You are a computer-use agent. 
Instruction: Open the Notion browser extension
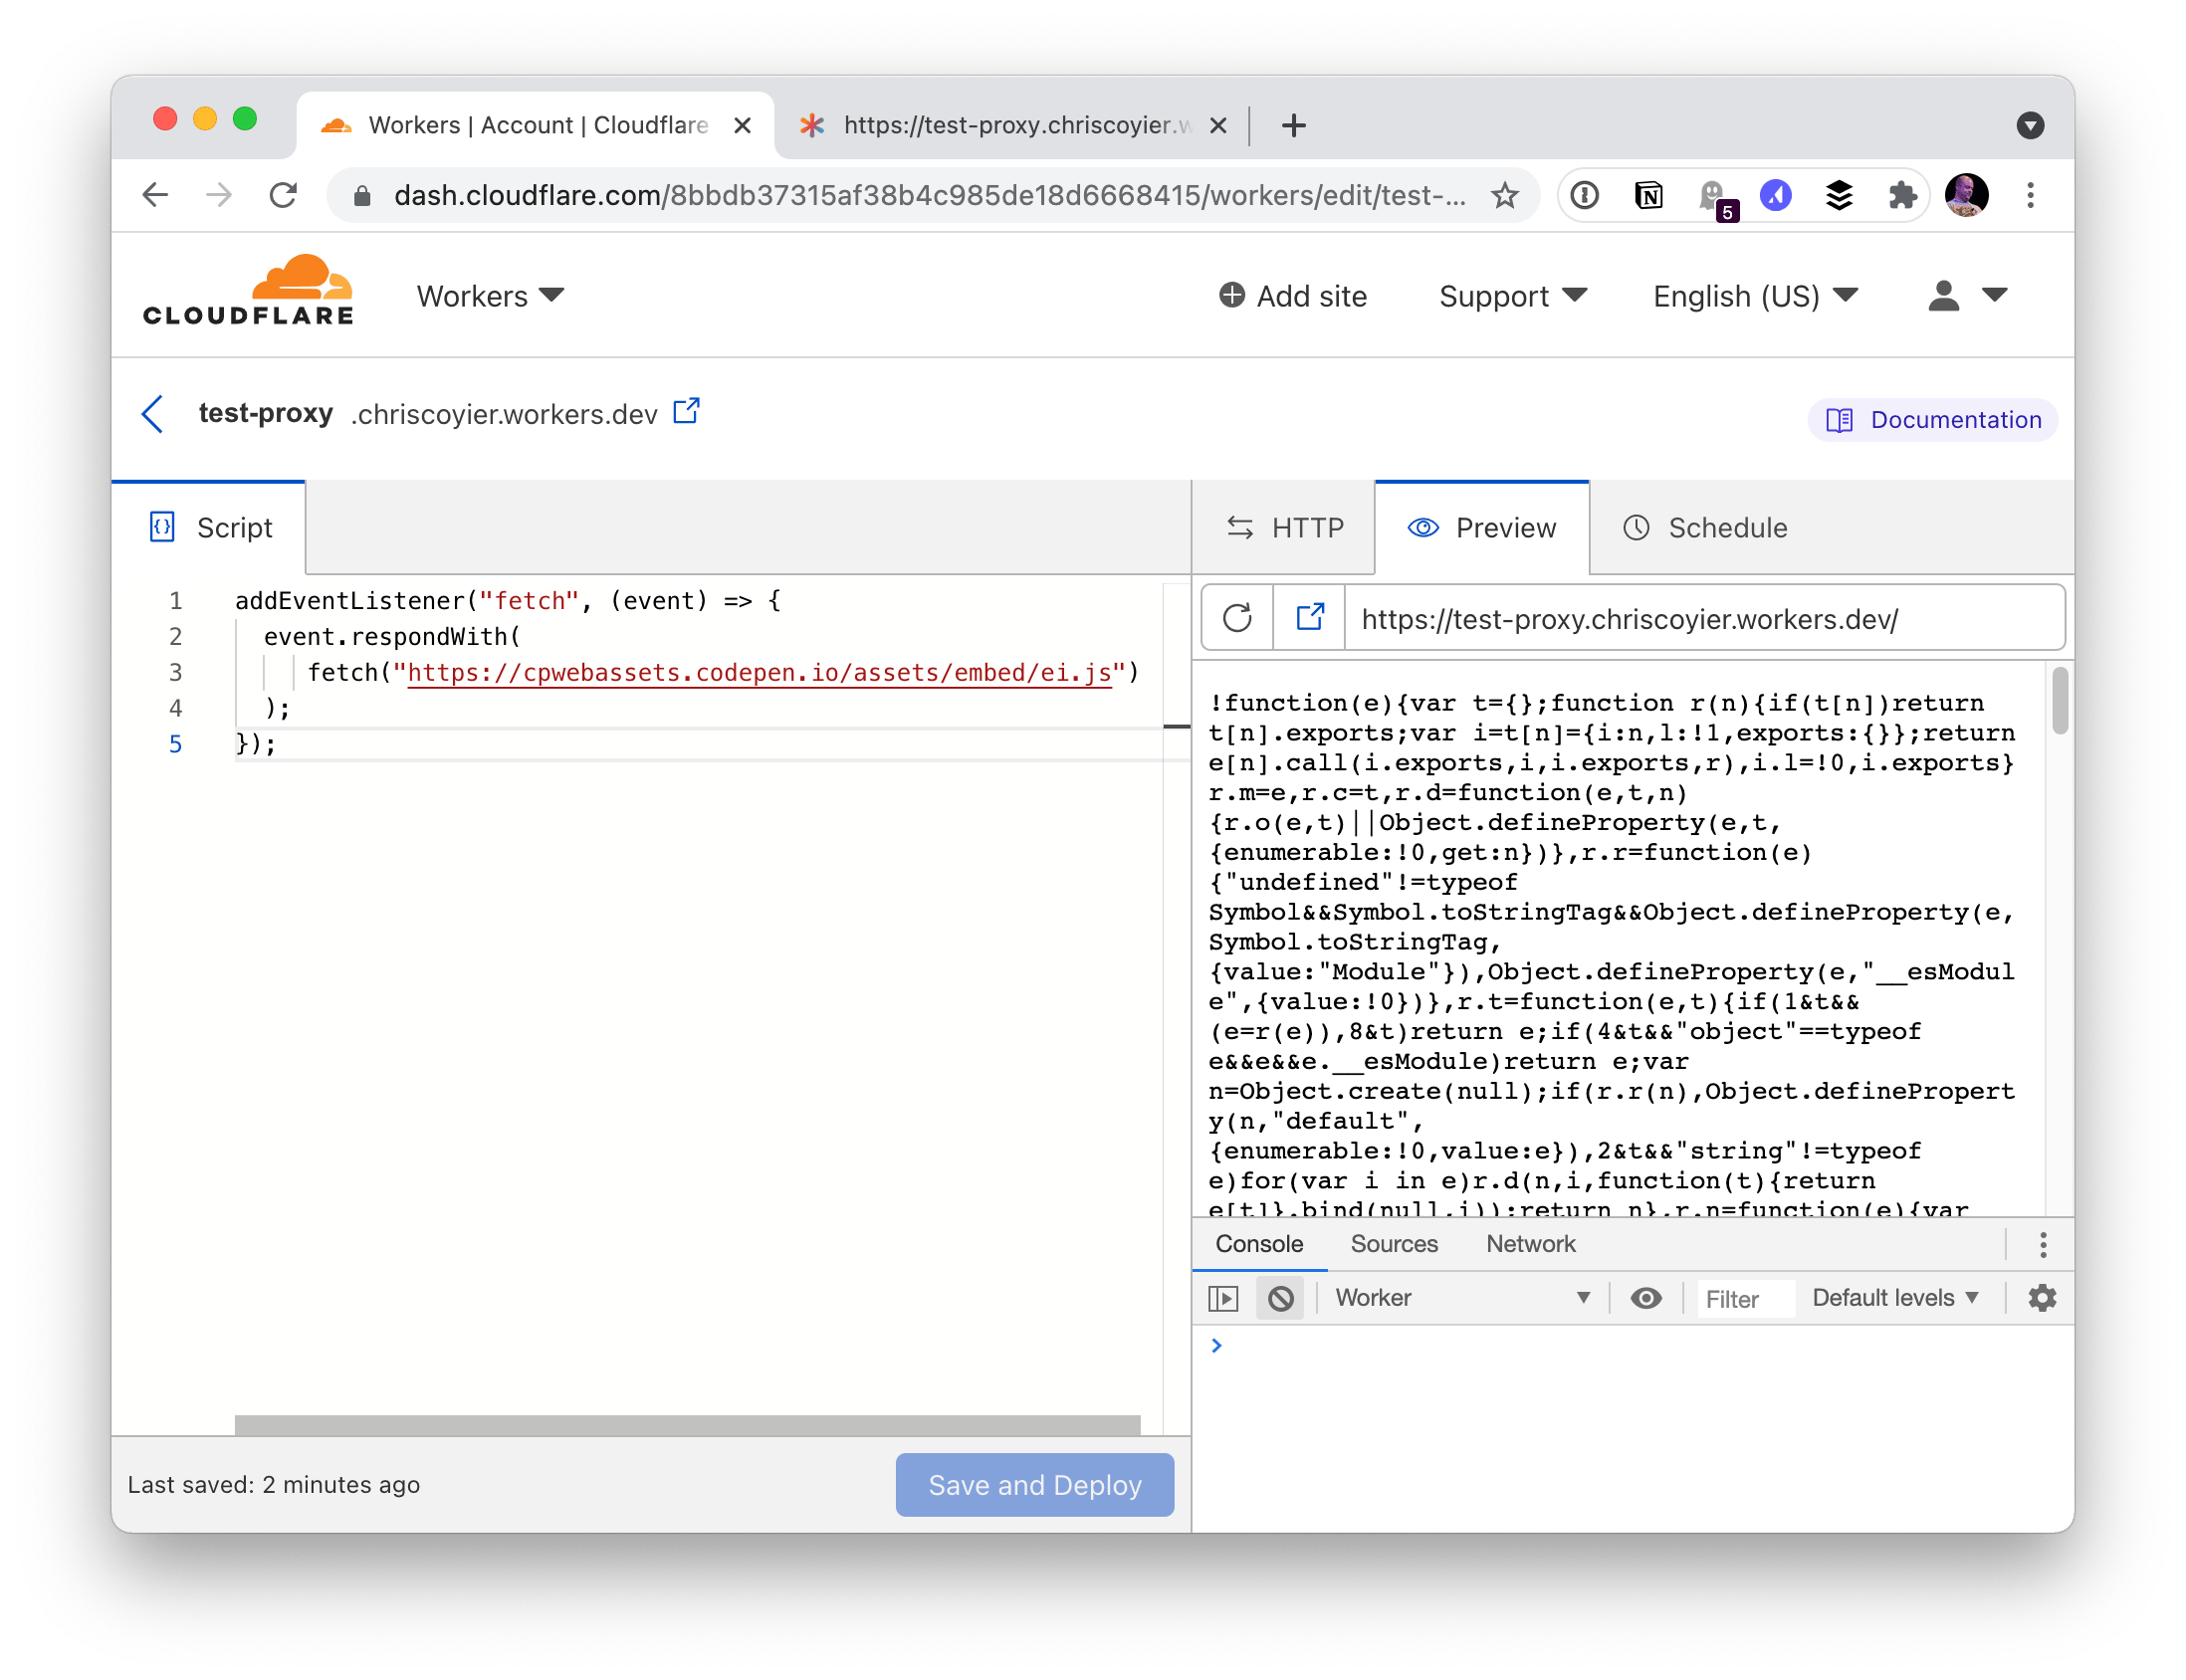(x=1648, y=195)
